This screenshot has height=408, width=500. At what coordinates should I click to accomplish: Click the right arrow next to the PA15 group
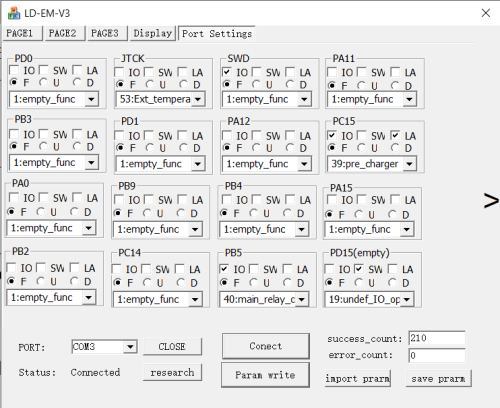491,201
